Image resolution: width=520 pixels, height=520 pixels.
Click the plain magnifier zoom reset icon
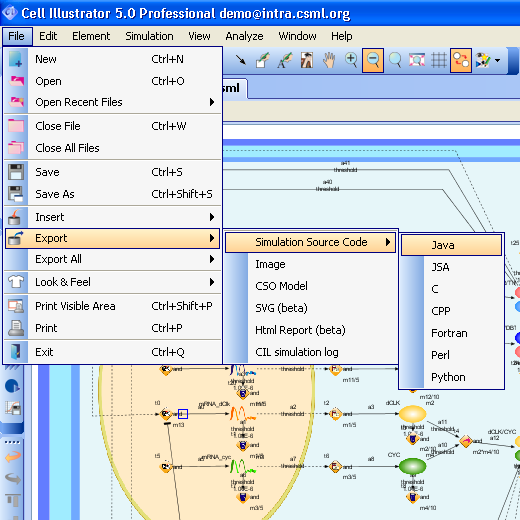395,60
